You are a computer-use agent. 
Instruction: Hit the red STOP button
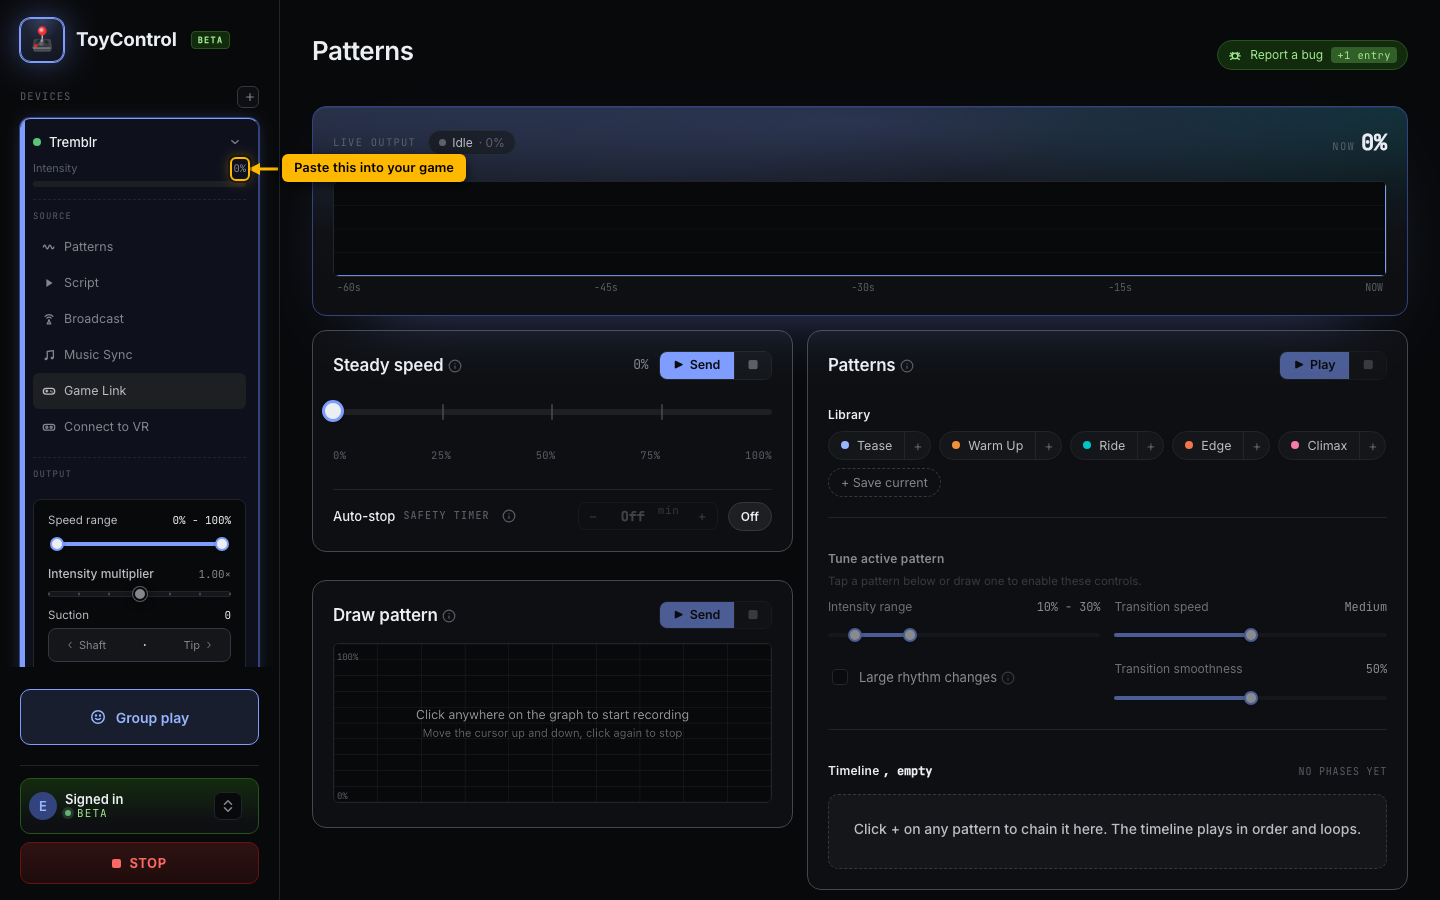point(139,863)
